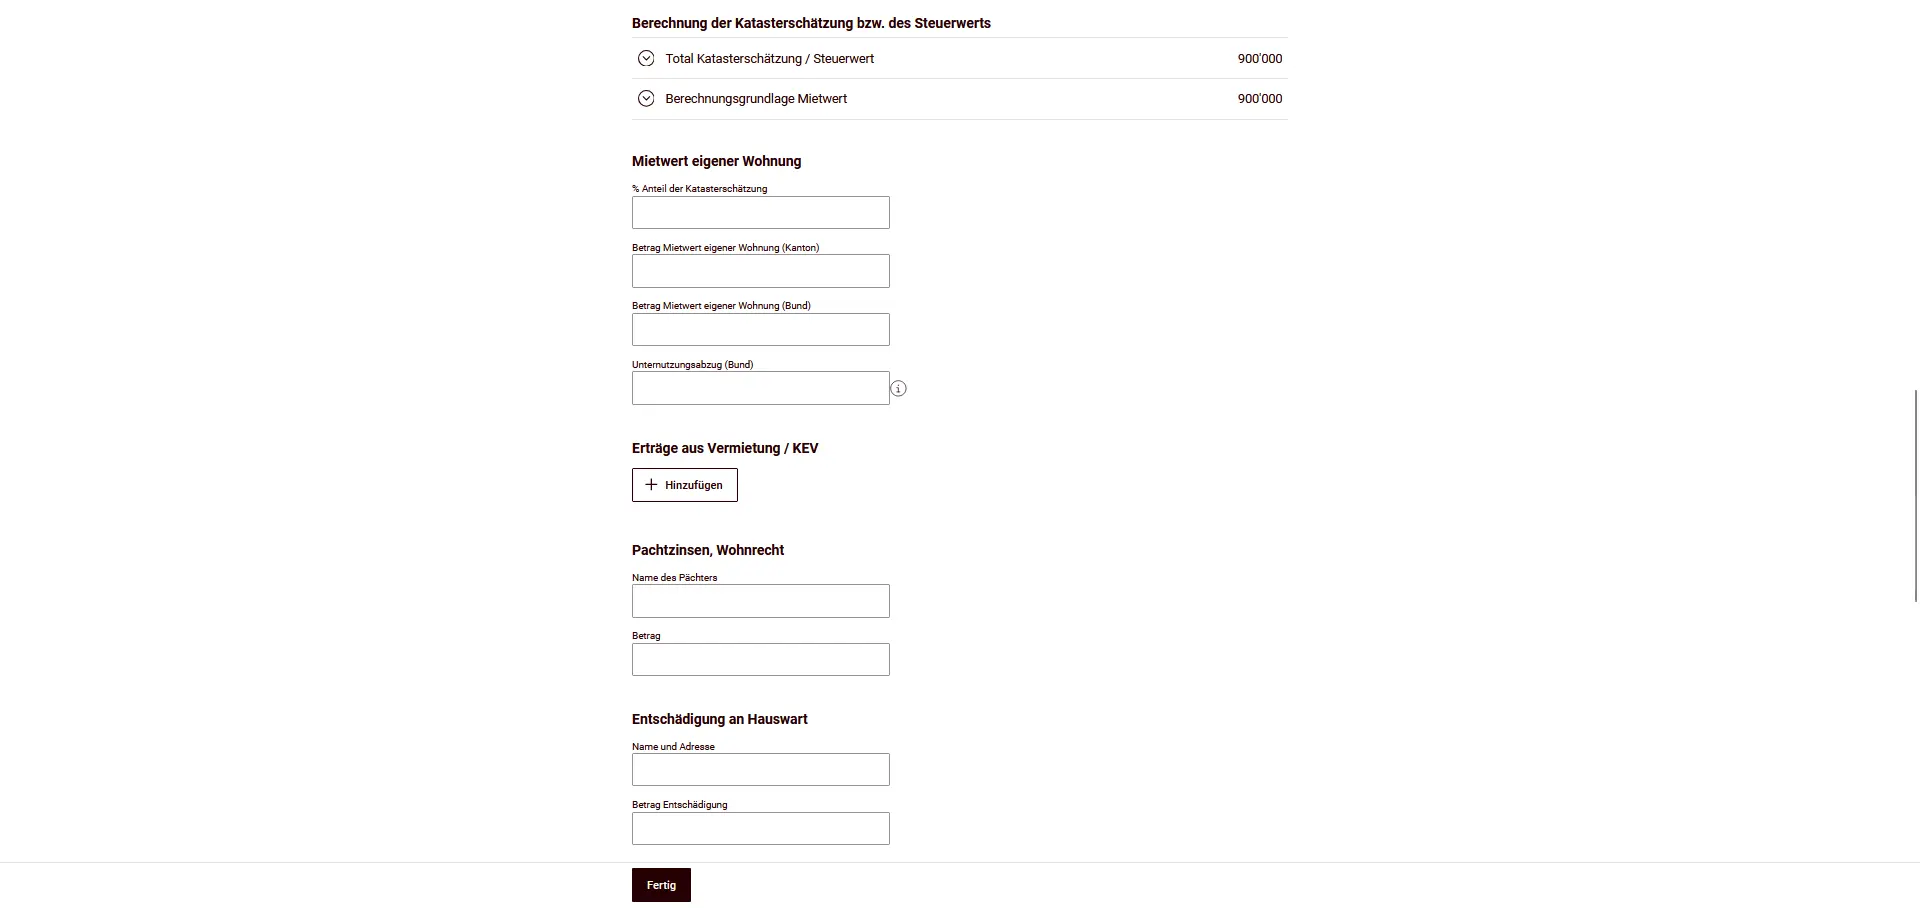This screenshot has height=908, width=1920.
Task: Click the plus icon in Hinzufügen
Action: coord(651,485)
